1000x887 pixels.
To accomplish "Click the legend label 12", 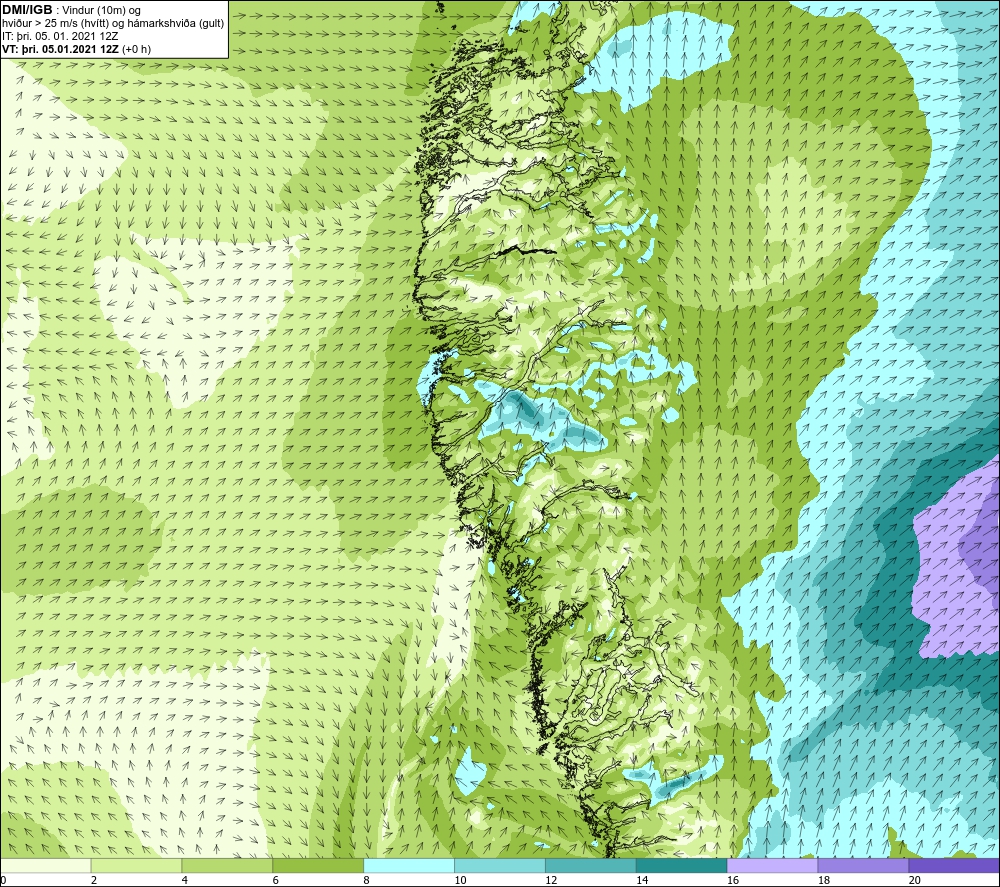I will click(551, 881).
